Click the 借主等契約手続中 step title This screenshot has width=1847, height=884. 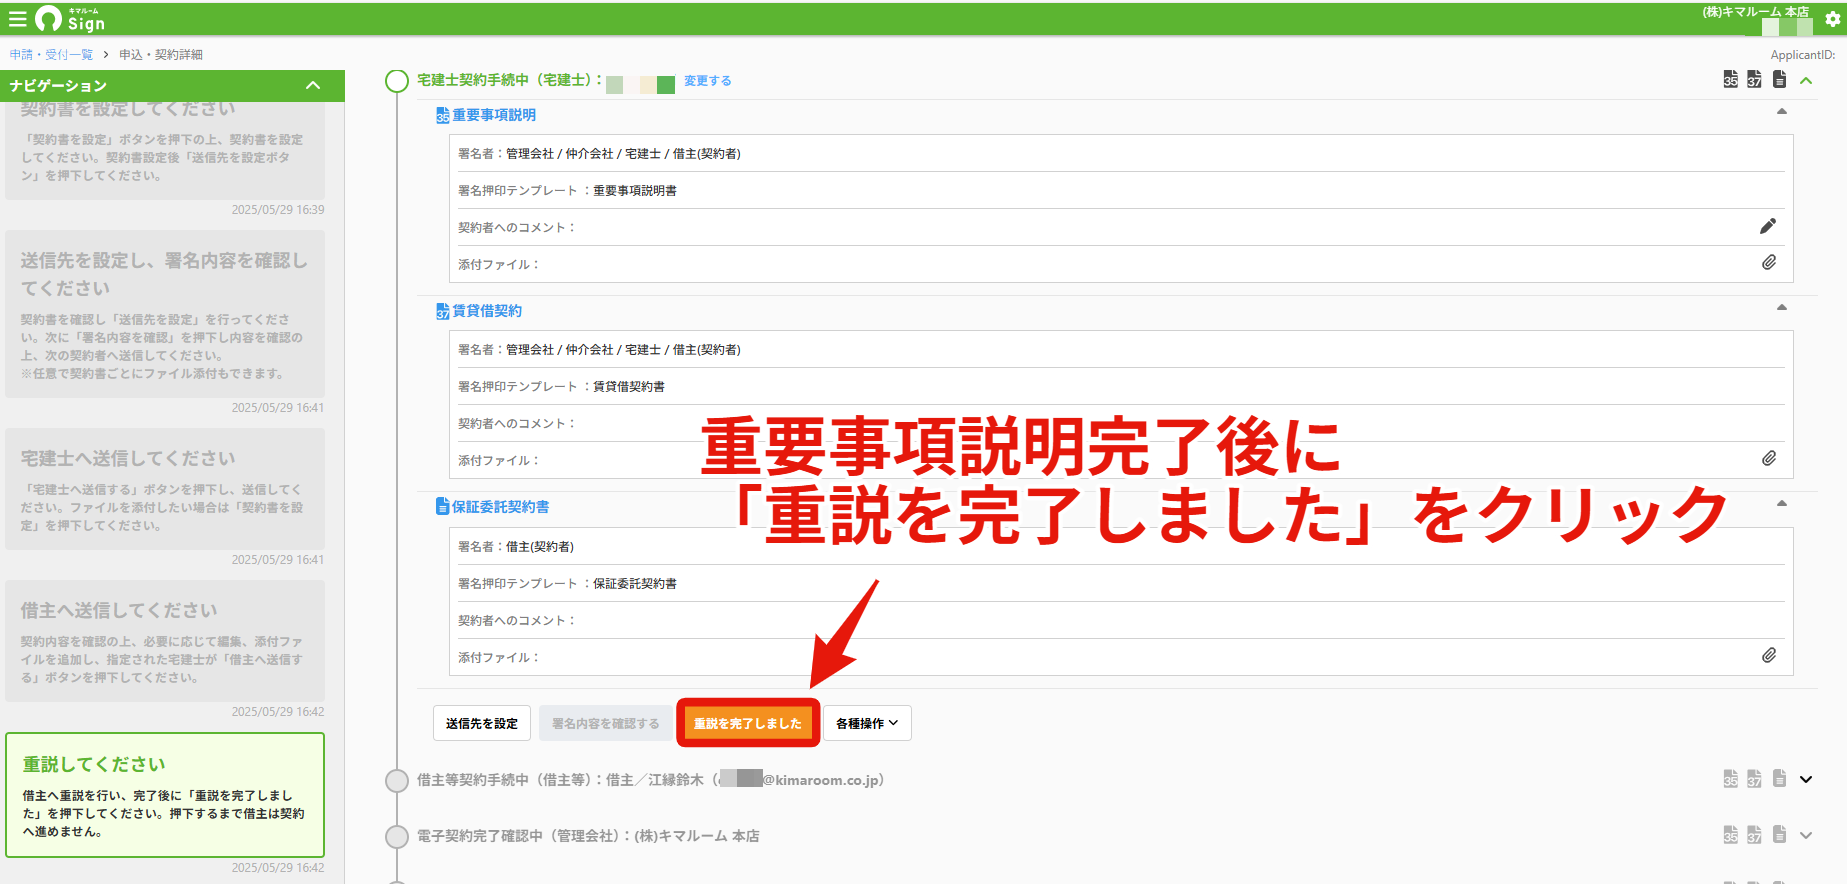tap(650, 780)
